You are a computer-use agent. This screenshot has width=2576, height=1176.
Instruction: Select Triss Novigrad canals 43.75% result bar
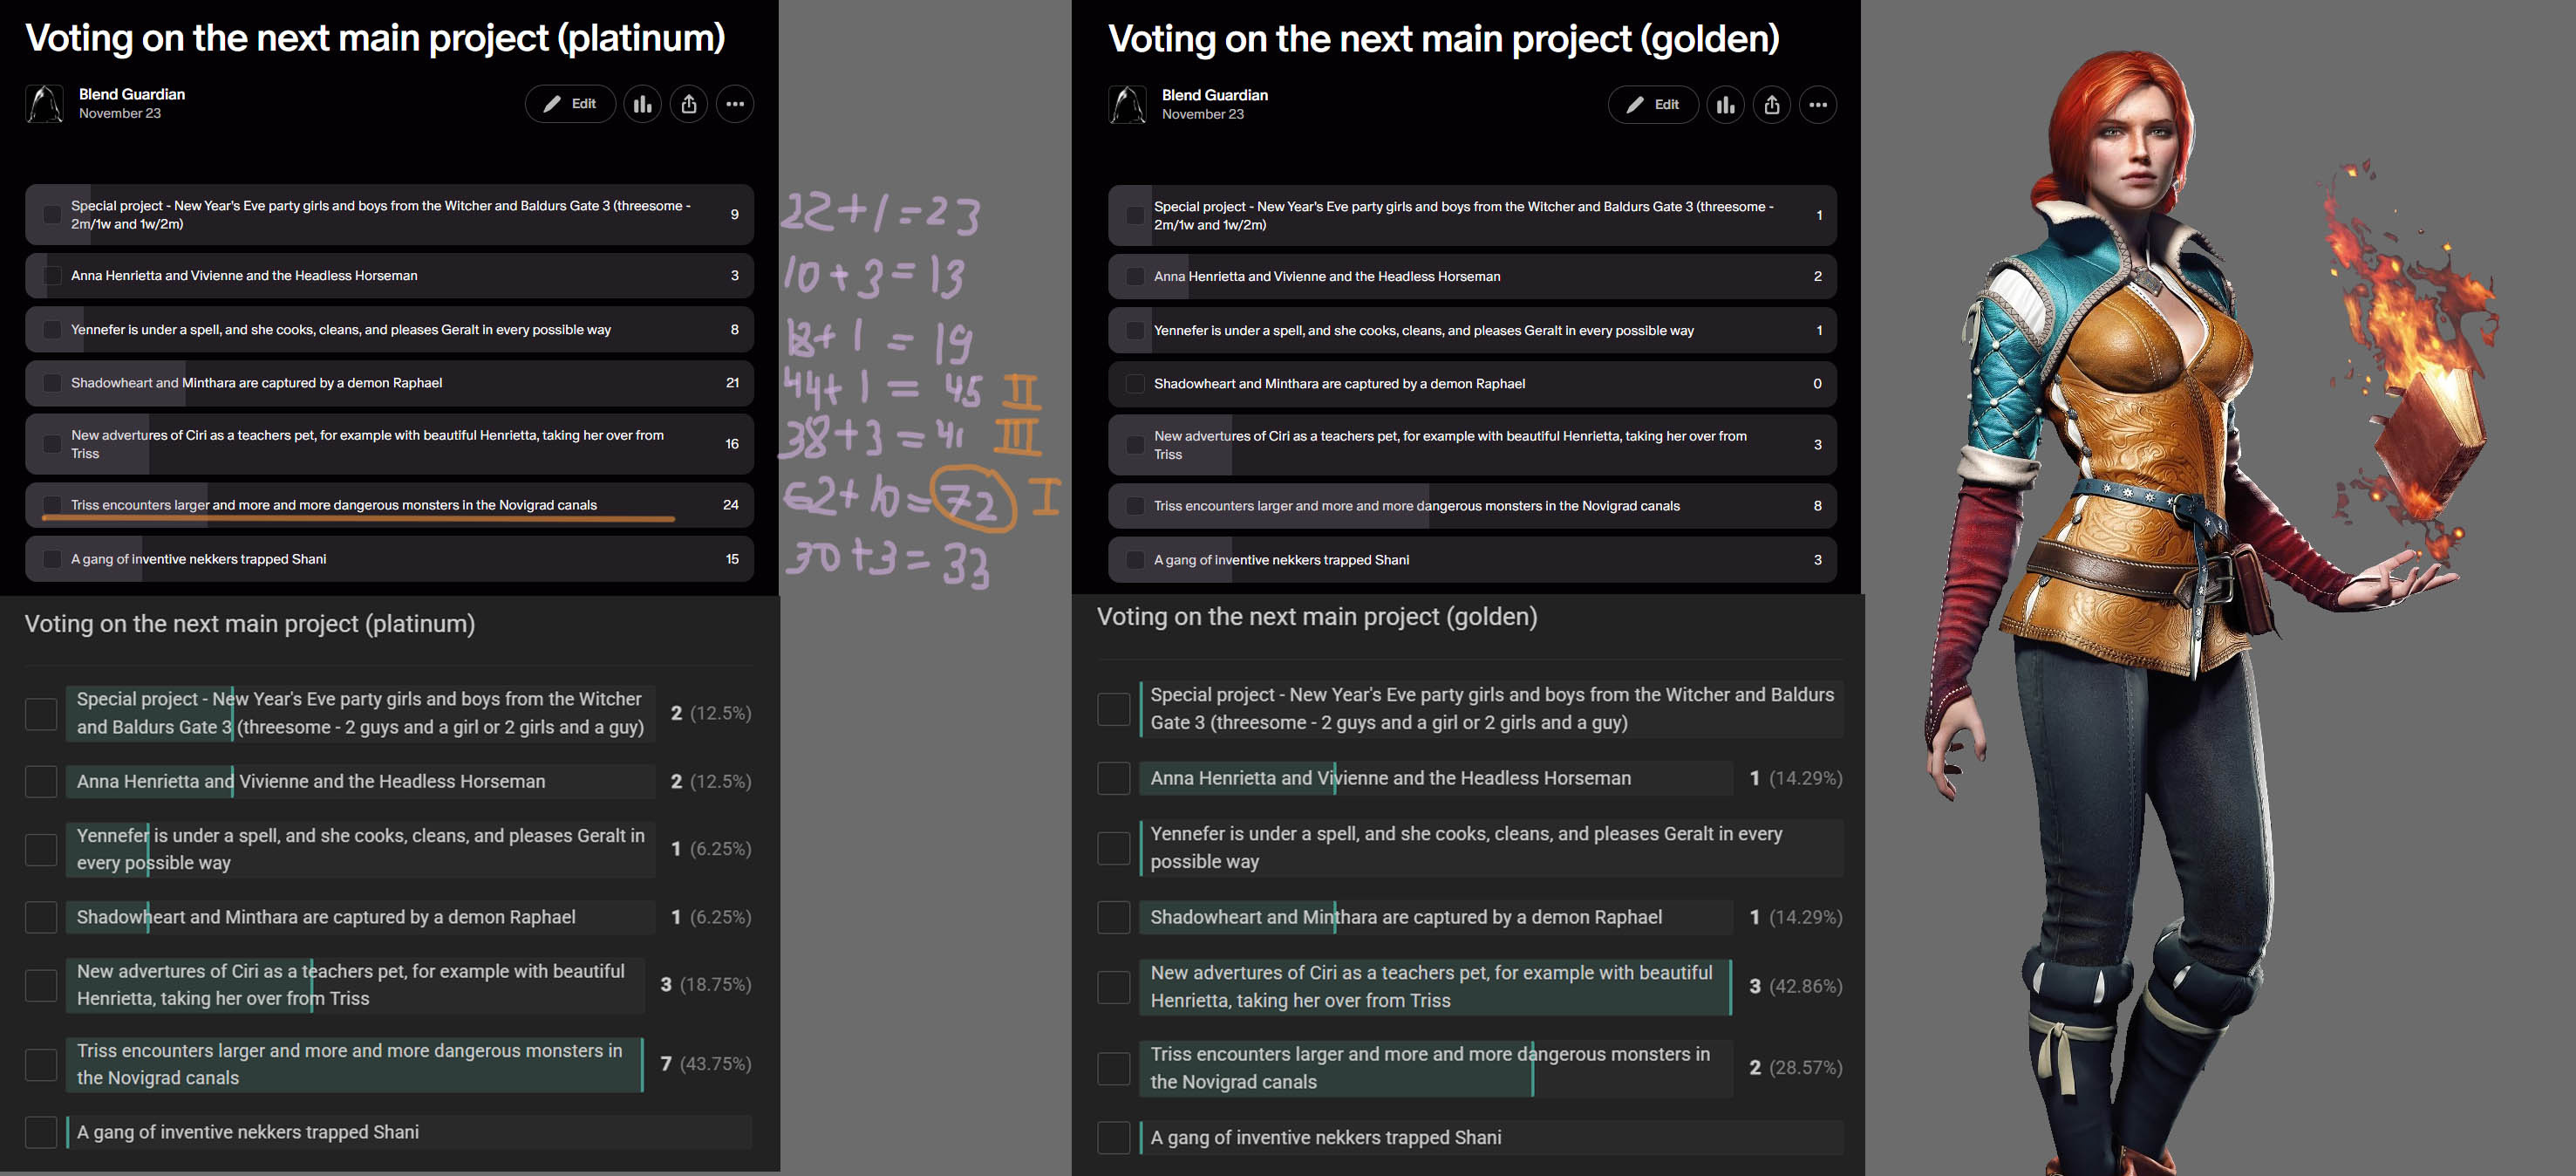355,1065
